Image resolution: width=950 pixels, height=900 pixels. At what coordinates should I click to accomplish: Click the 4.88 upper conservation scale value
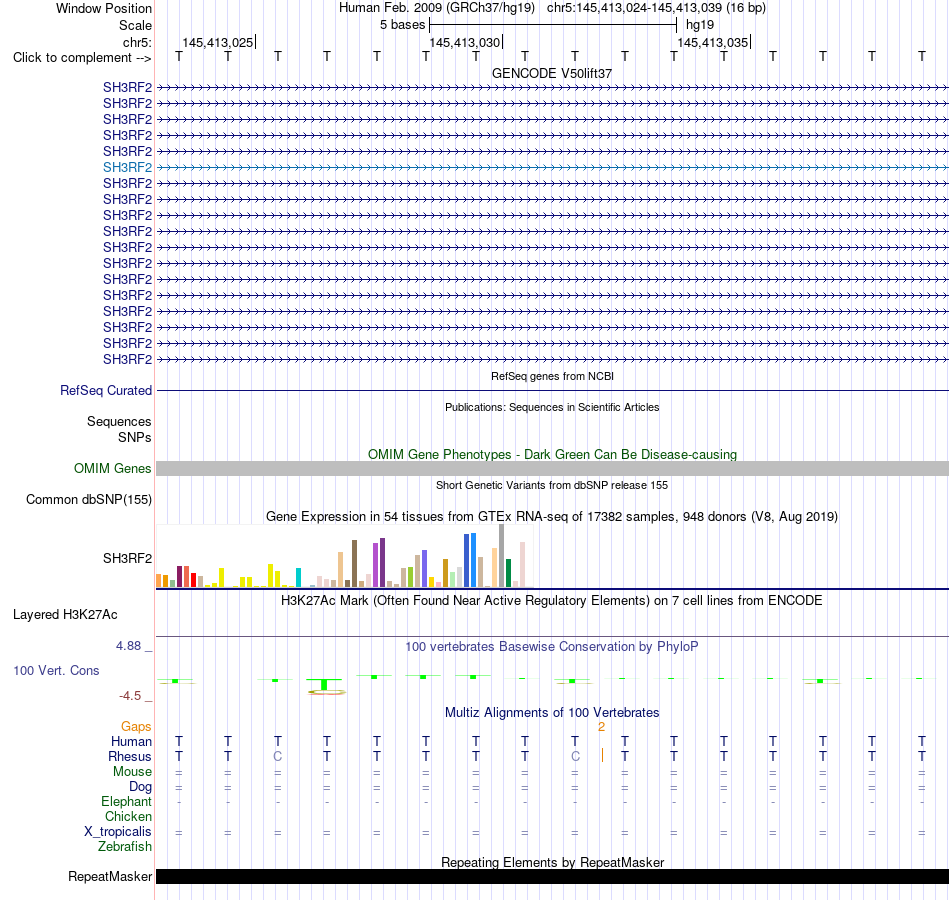[128, 646]
